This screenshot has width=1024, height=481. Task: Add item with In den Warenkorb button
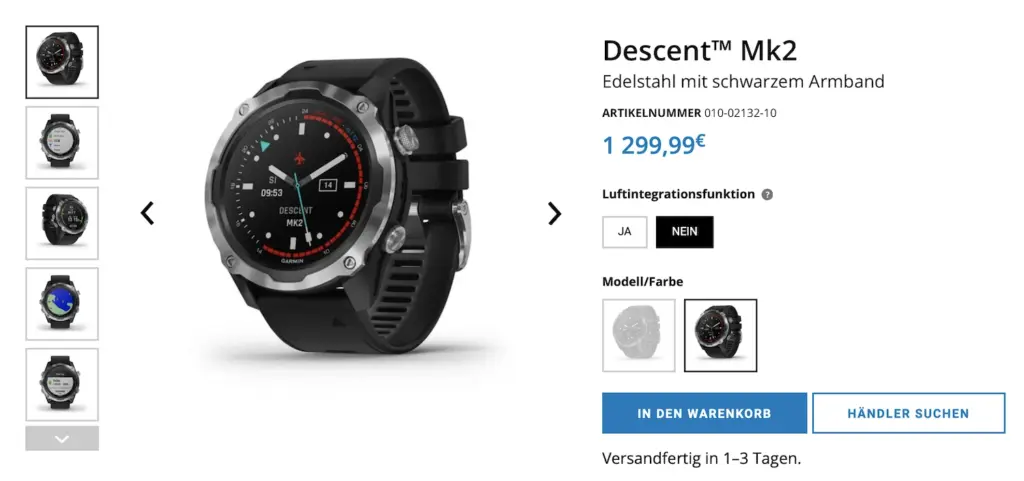(x=705, y=413)
